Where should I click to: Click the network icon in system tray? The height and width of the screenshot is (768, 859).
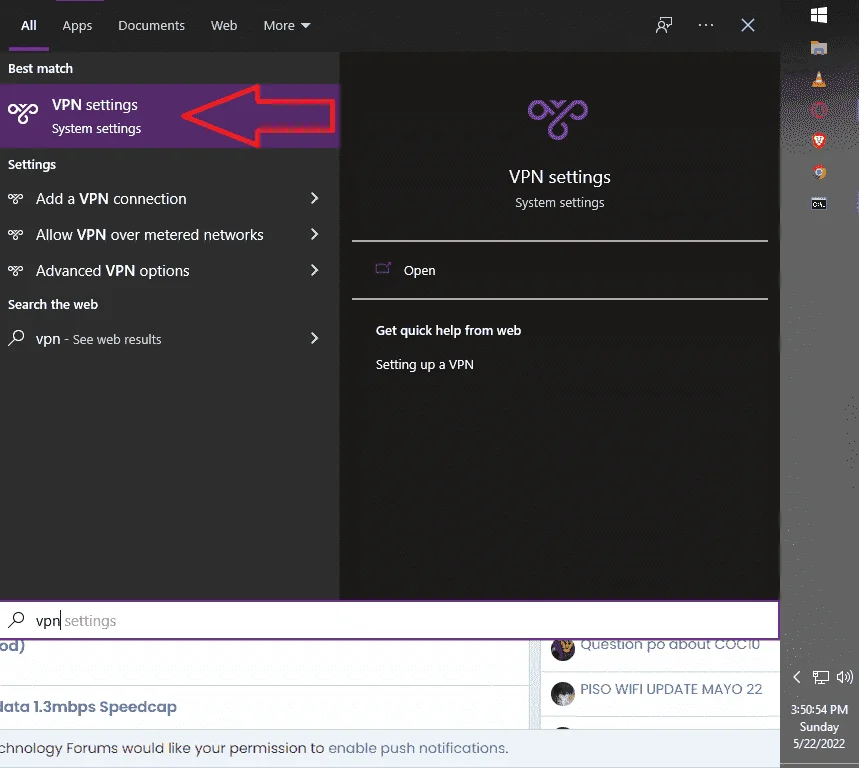[821, 678]
